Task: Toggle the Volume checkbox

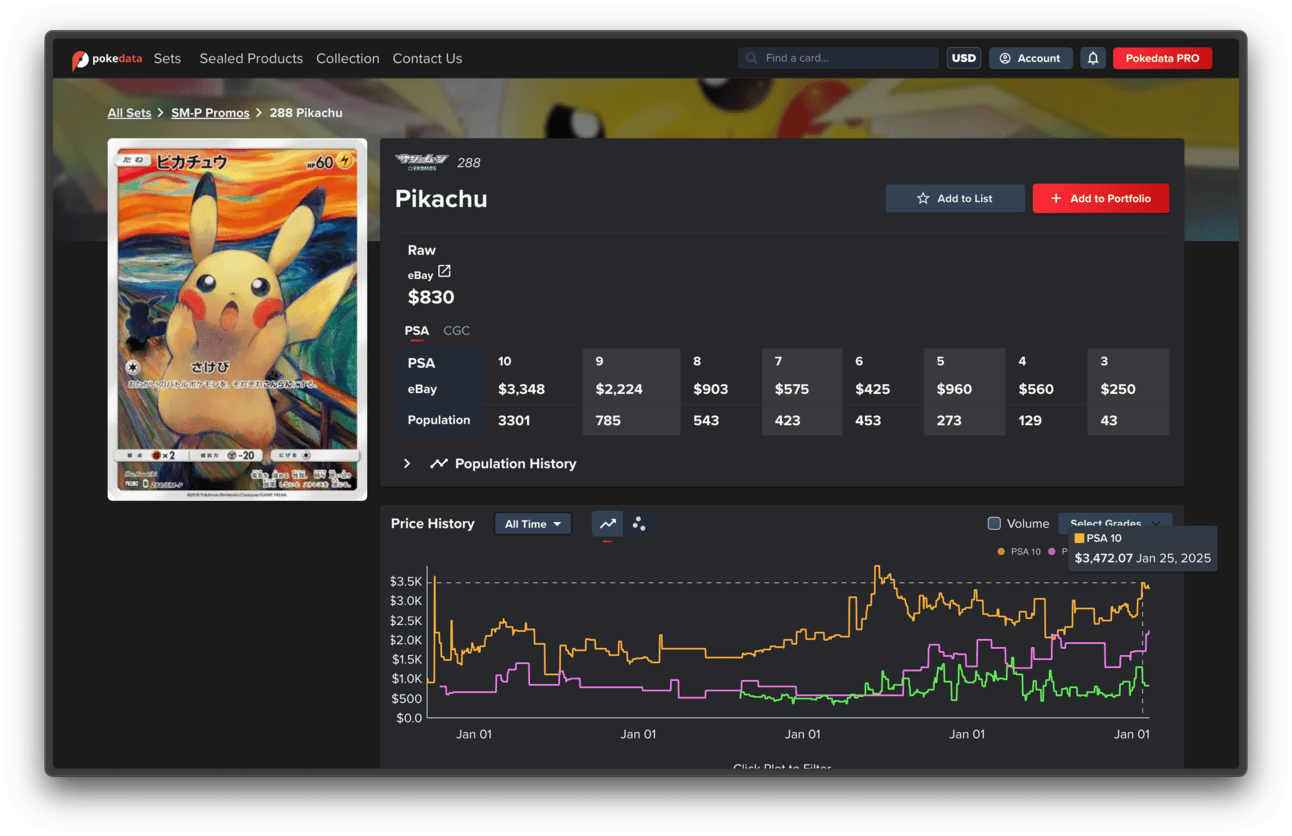Action: pyautogui.click(x=994, y=524)
